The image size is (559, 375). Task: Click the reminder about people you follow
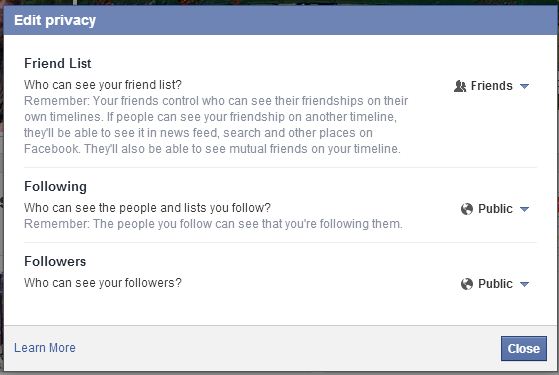tap(213, 224)
